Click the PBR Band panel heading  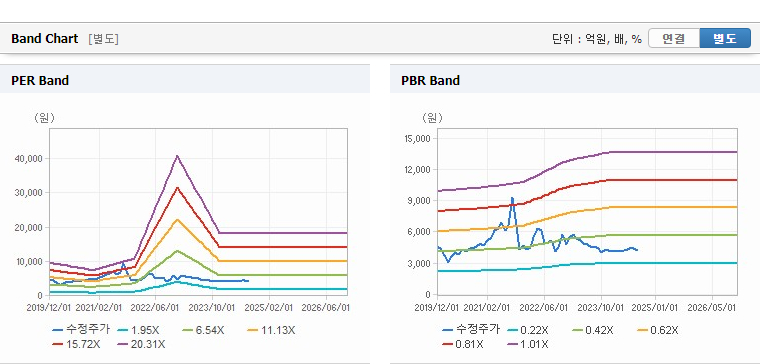[x=430, y=80]
